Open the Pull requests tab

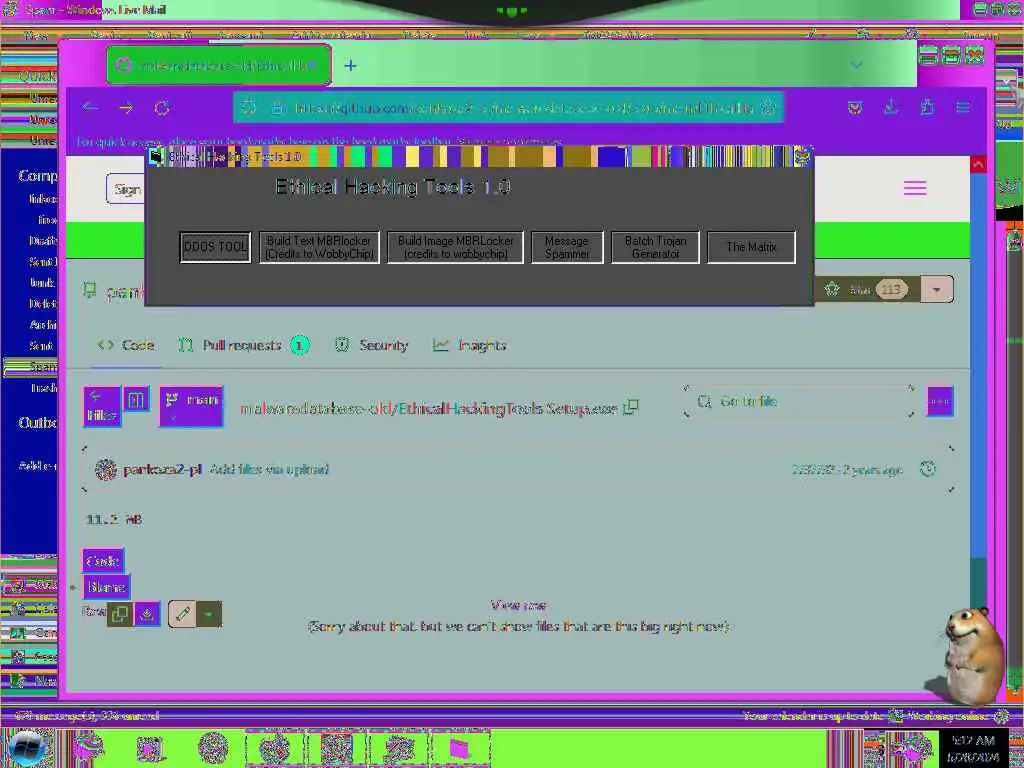244,345
